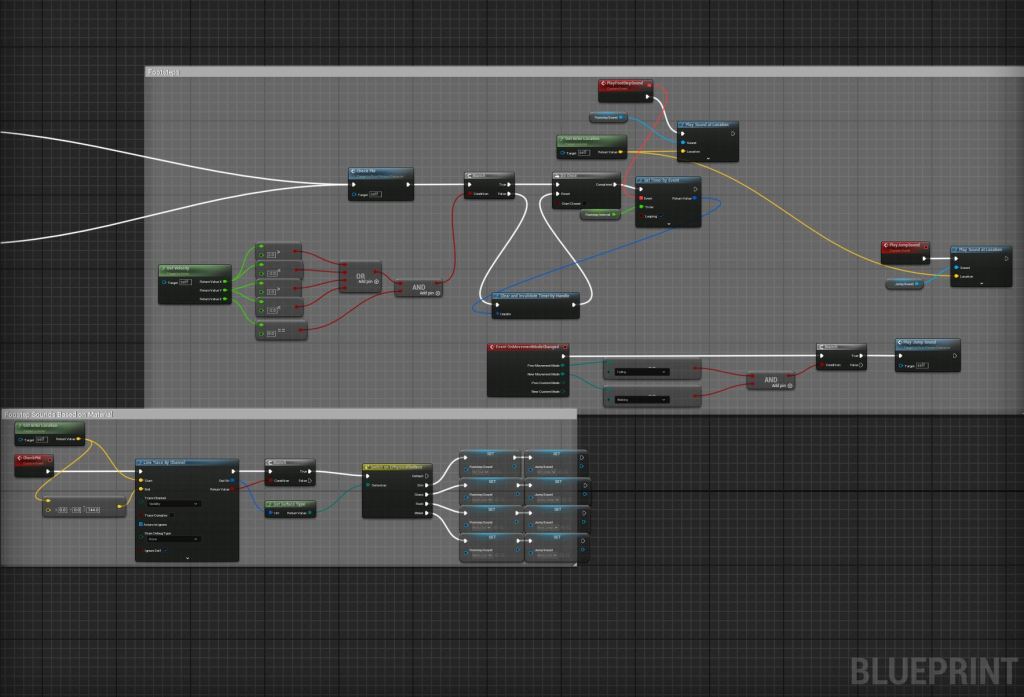Click the numeric value input field near CheckPhi
Image resolution: width=1024 pixels, height=697 pixels.
[x=93, y=510]
